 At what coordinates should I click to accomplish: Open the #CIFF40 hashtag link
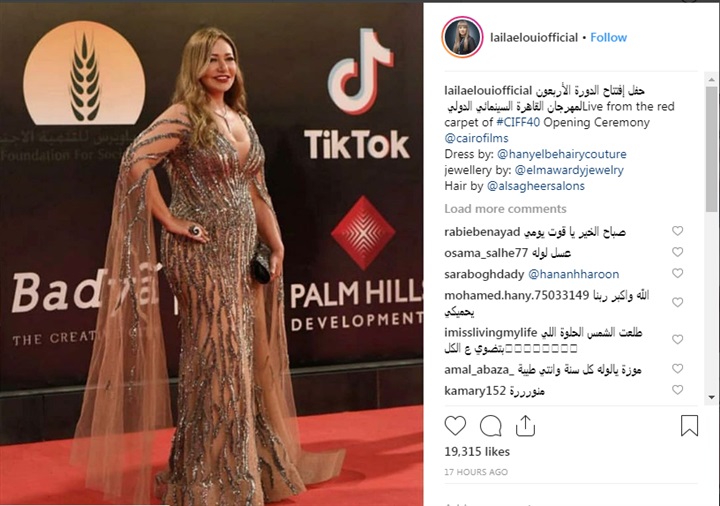pos(518,122)
